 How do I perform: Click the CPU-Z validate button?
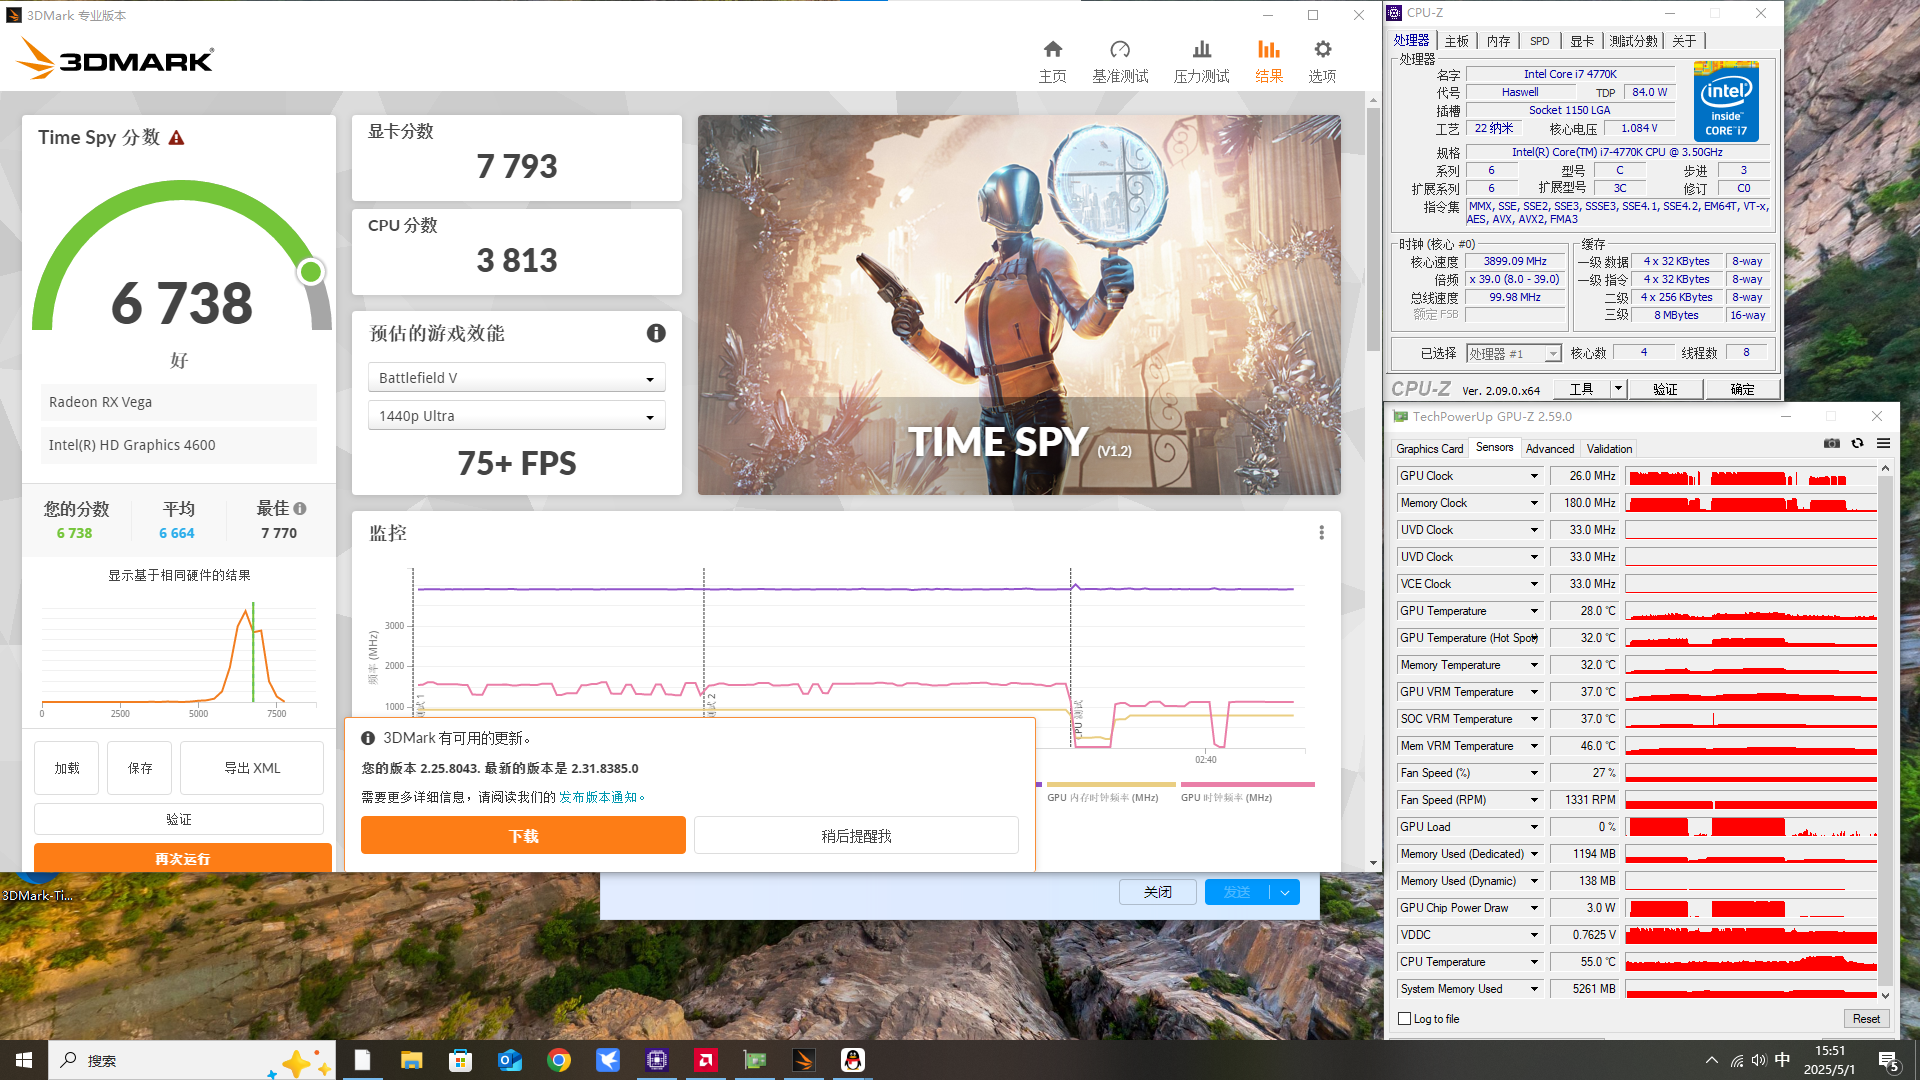tap(1665, 389)
